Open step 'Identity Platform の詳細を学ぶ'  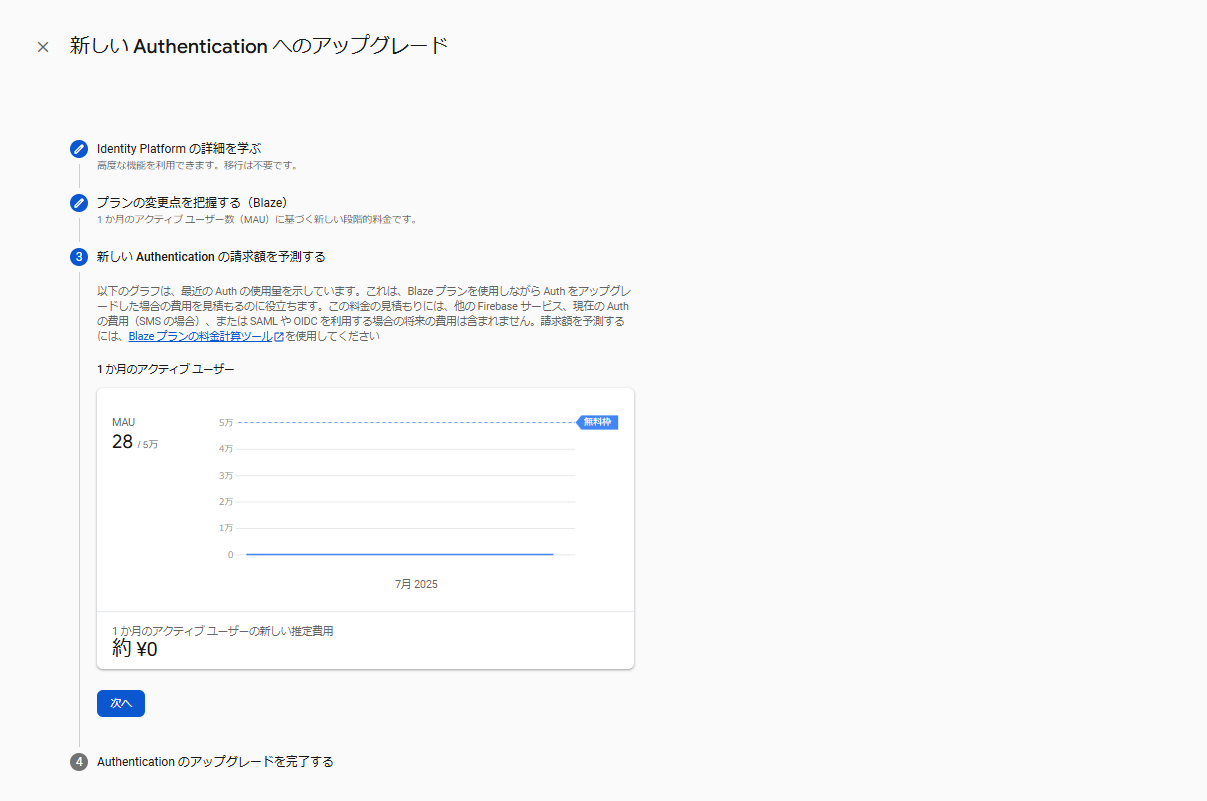(x=179, y=148)
